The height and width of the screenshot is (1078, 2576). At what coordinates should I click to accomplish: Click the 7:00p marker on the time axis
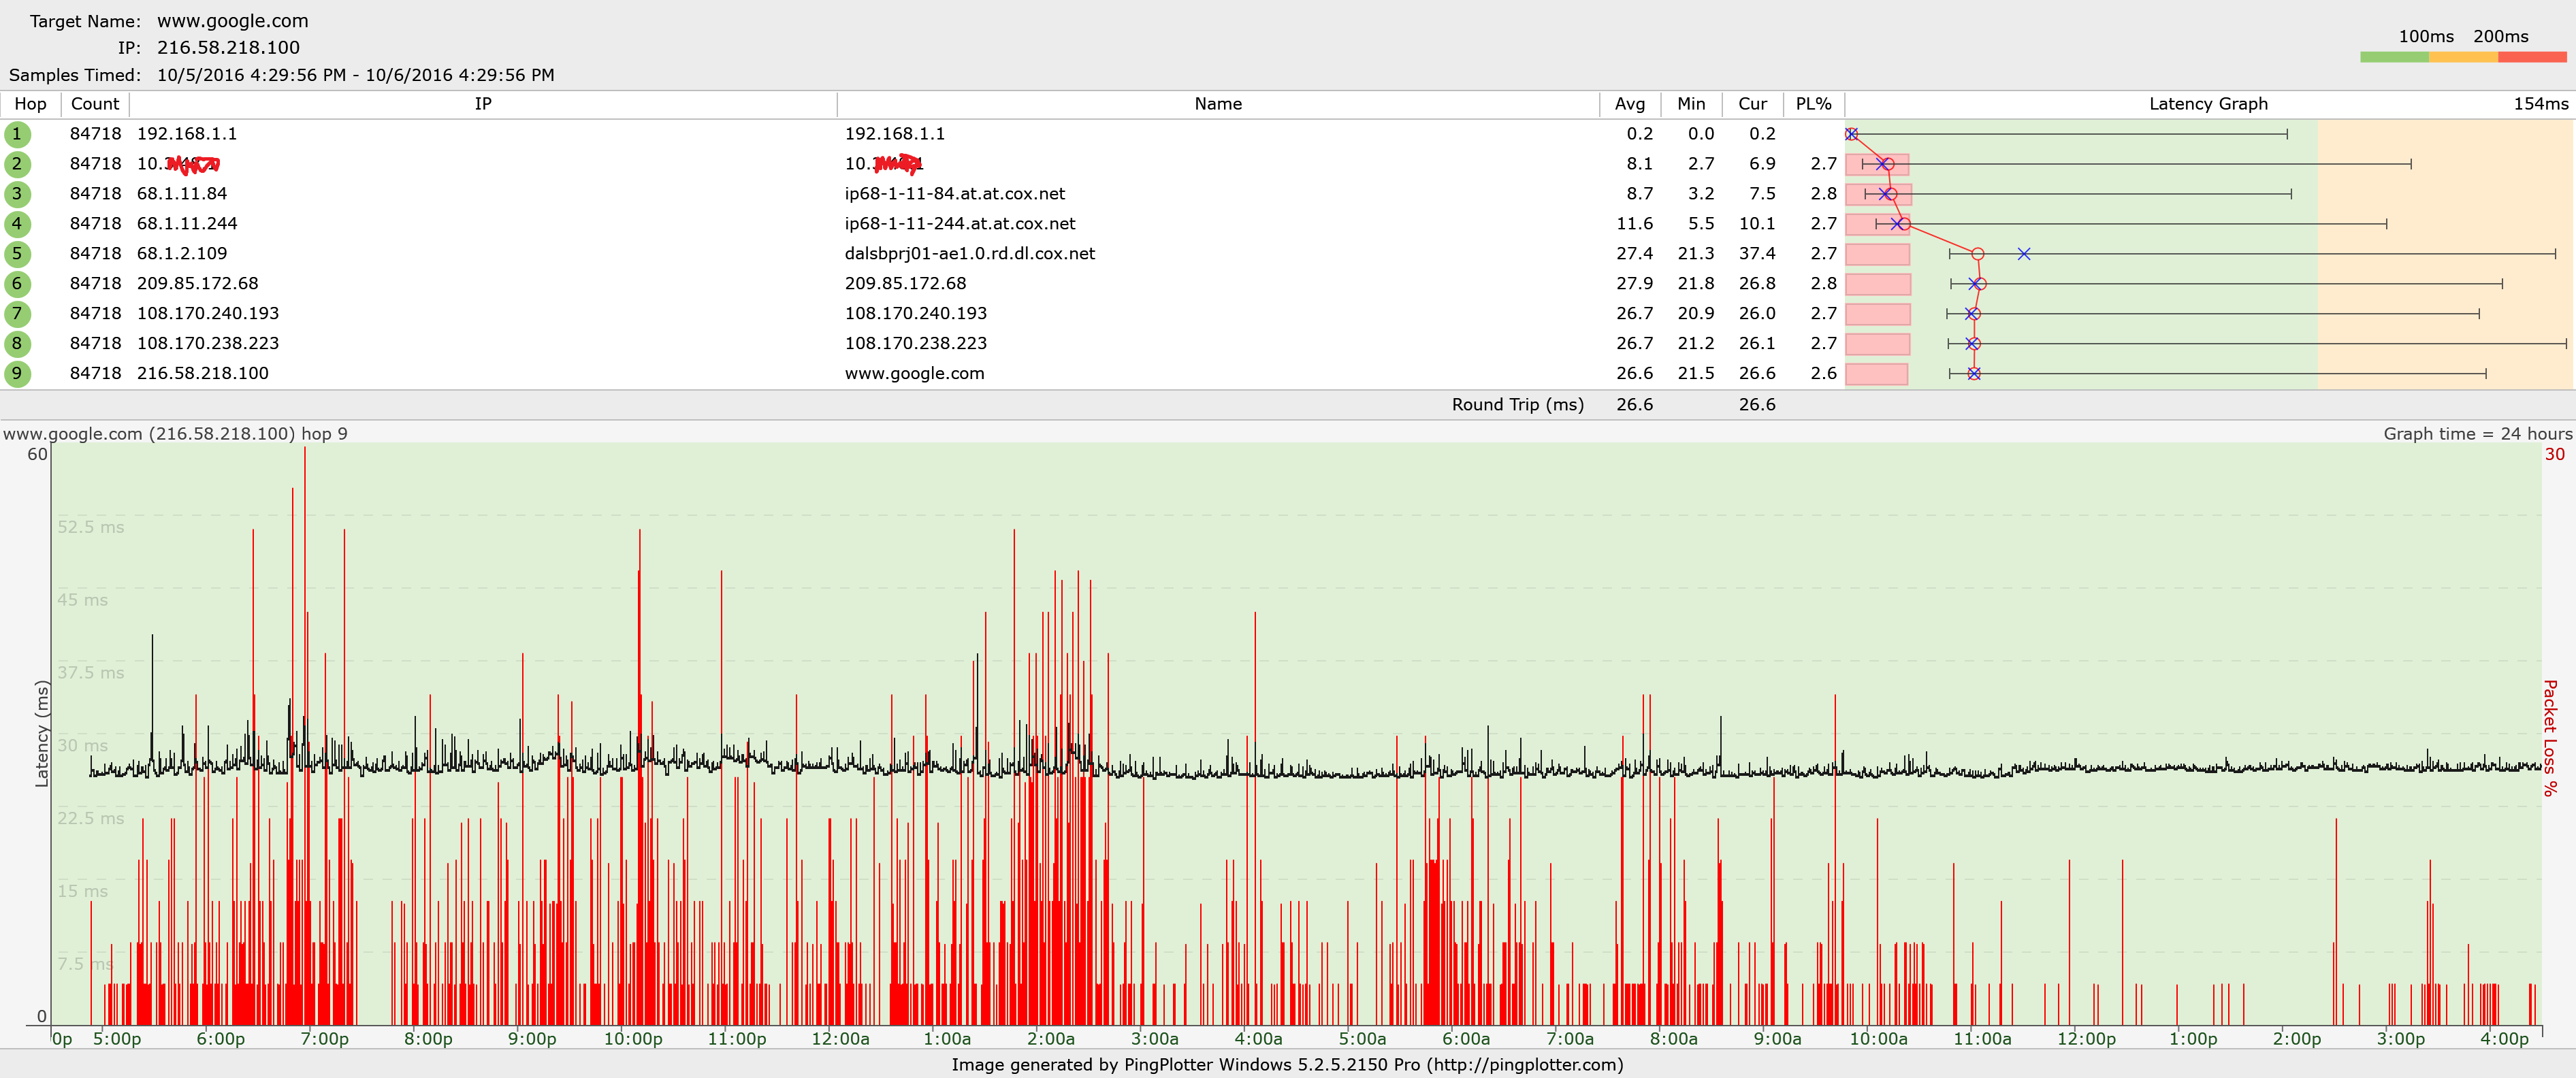(x=325, y=1039)
